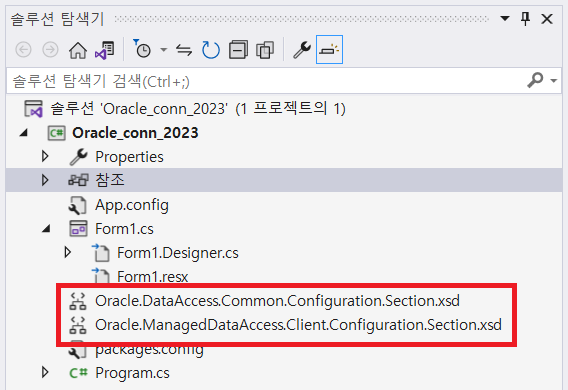
Task: Click the Properties wrench icon in tree
Action: tap(78, 157)
